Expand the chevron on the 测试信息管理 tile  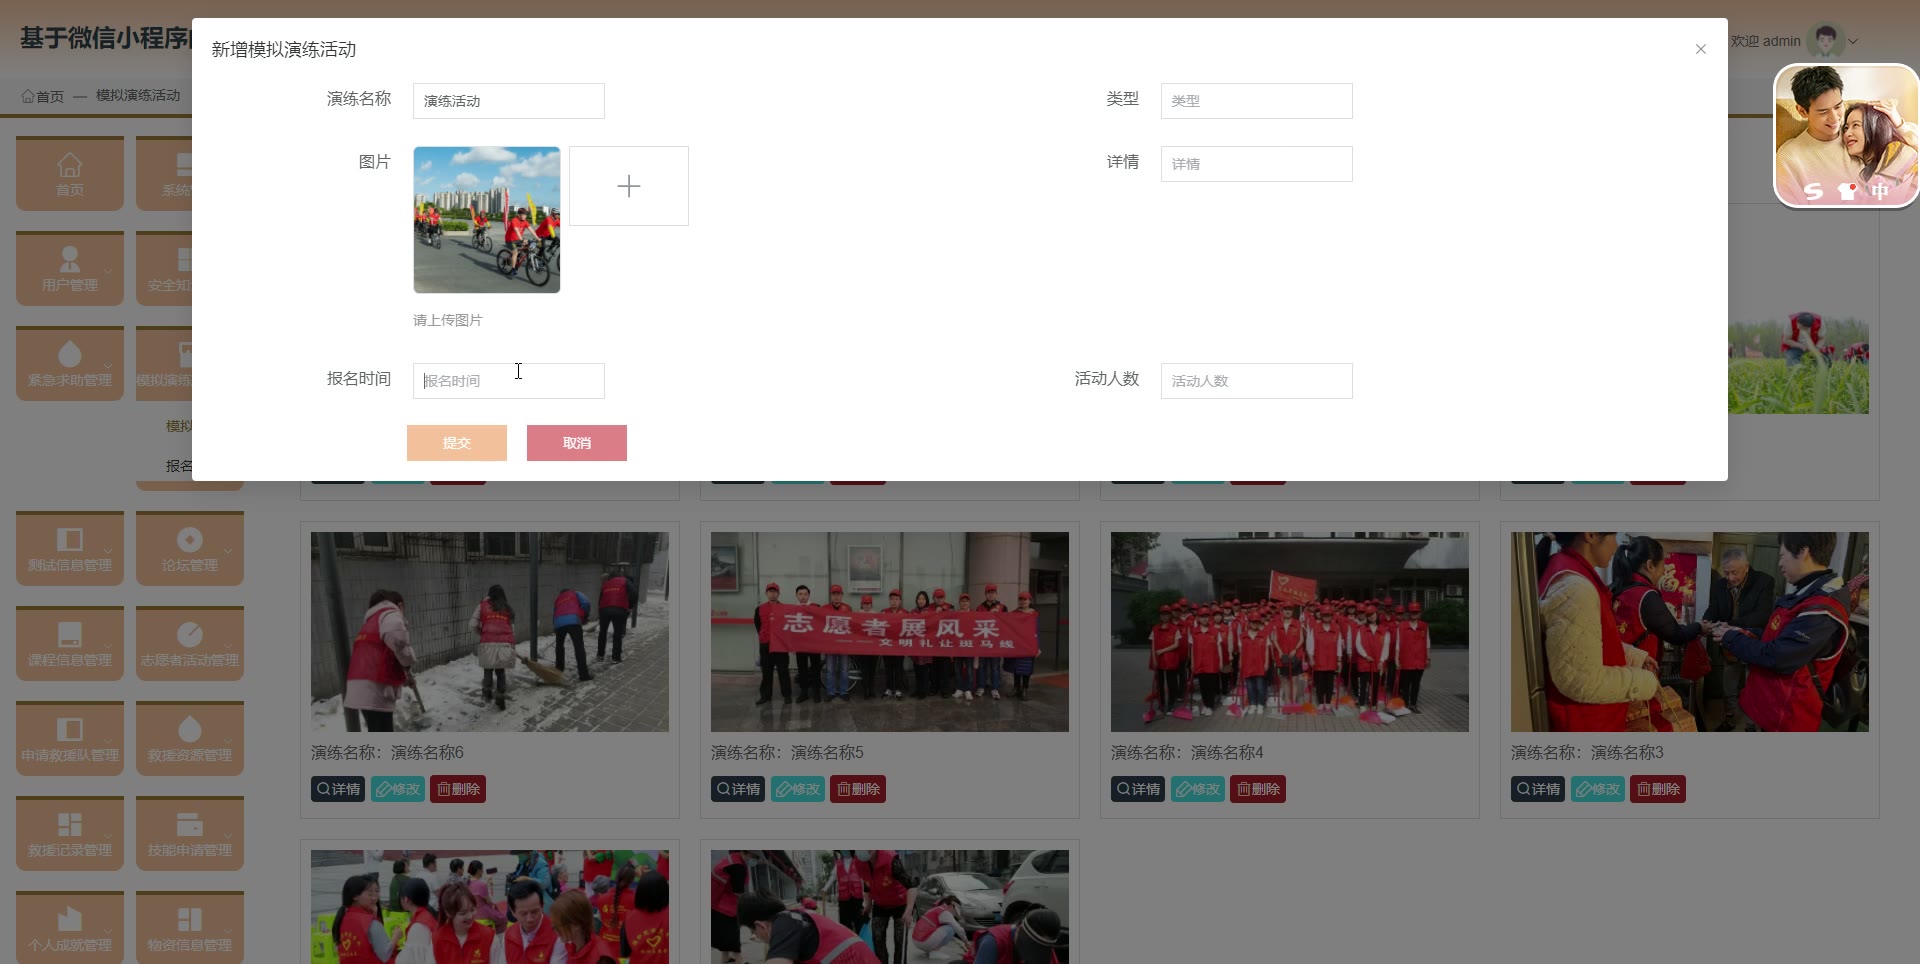tap(108, 551)
